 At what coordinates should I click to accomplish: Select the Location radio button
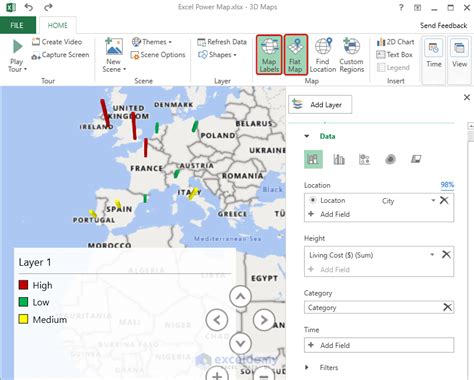[x=313, y=200]
